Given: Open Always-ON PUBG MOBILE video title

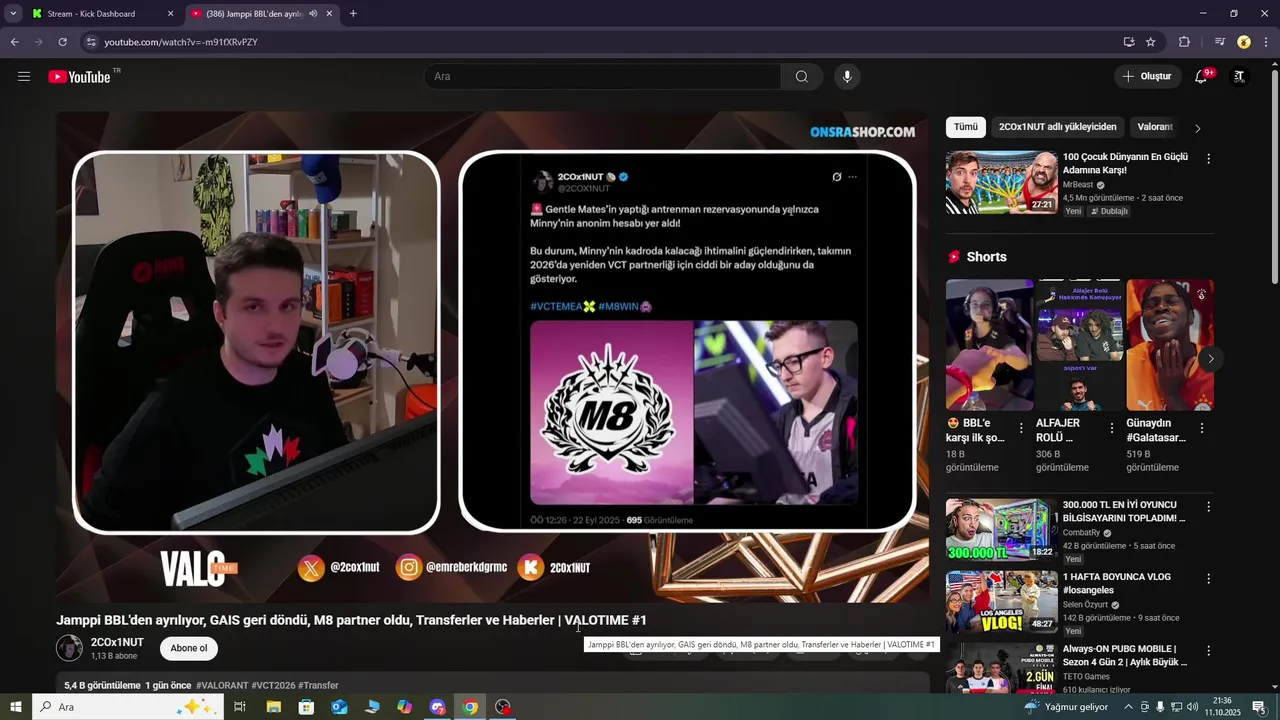Looking at the screenshot, I should [x=1125, y=656].
